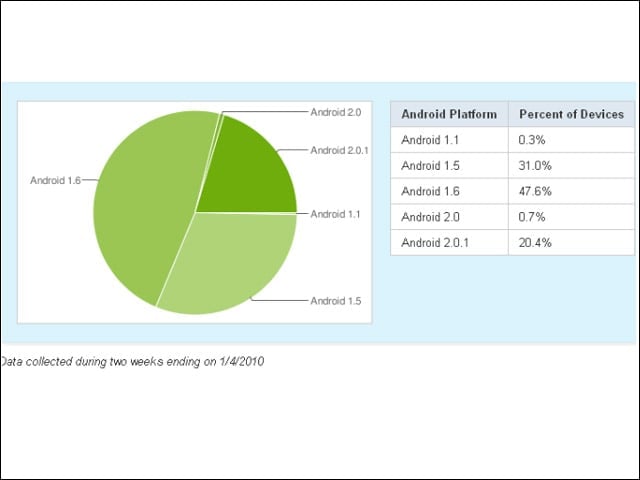Select the 'Android 2.0' pie chart label
This screenshot has height=480, width=640.
[336, 112]
